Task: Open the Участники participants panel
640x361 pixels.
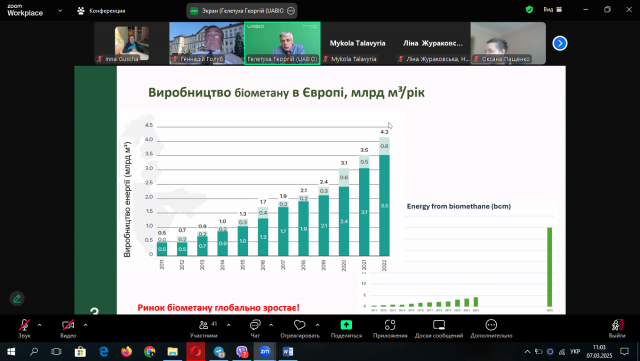Action: 204,328
